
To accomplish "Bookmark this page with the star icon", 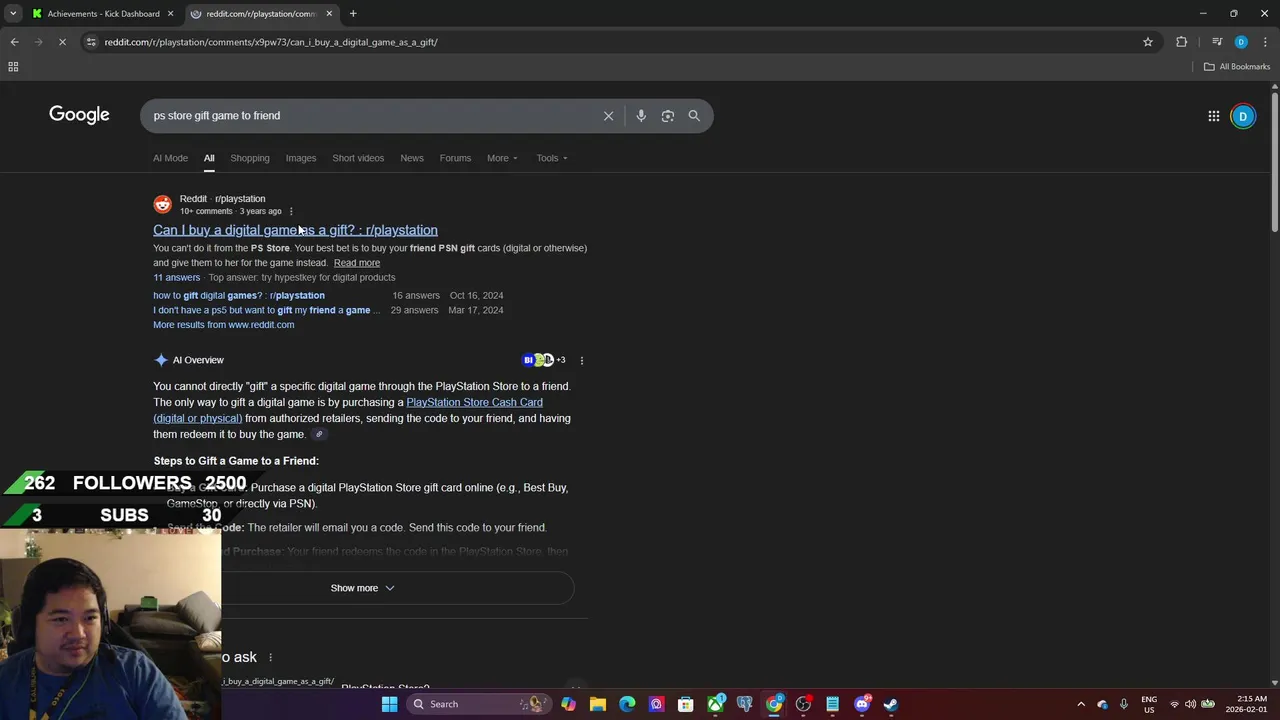I will (x=1148, y=42).
